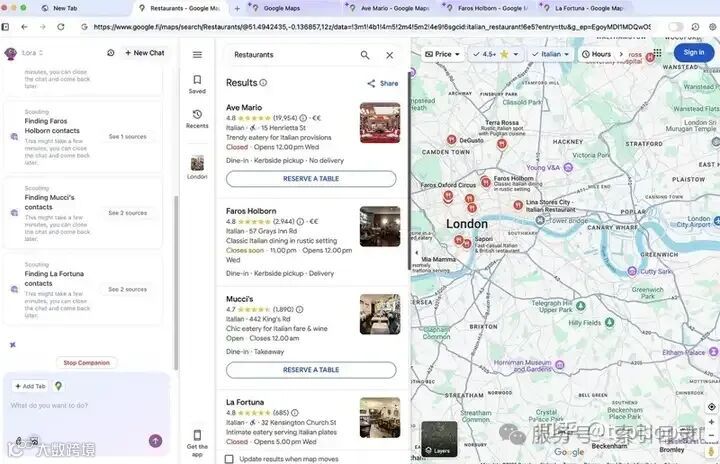Viewport: 720px width, 464px height.
Task: Expand the Price filter dropdown
Action: pos(442,54)
